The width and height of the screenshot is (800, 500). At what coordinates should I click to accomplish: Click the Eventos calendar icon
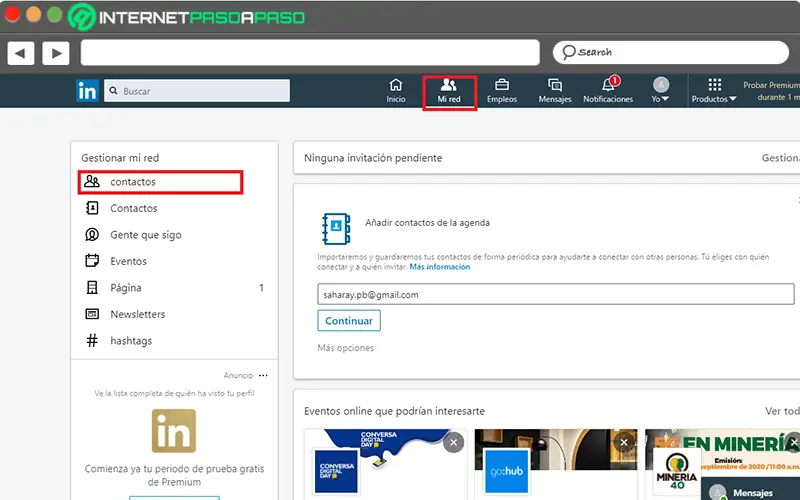tap(92, 261)
